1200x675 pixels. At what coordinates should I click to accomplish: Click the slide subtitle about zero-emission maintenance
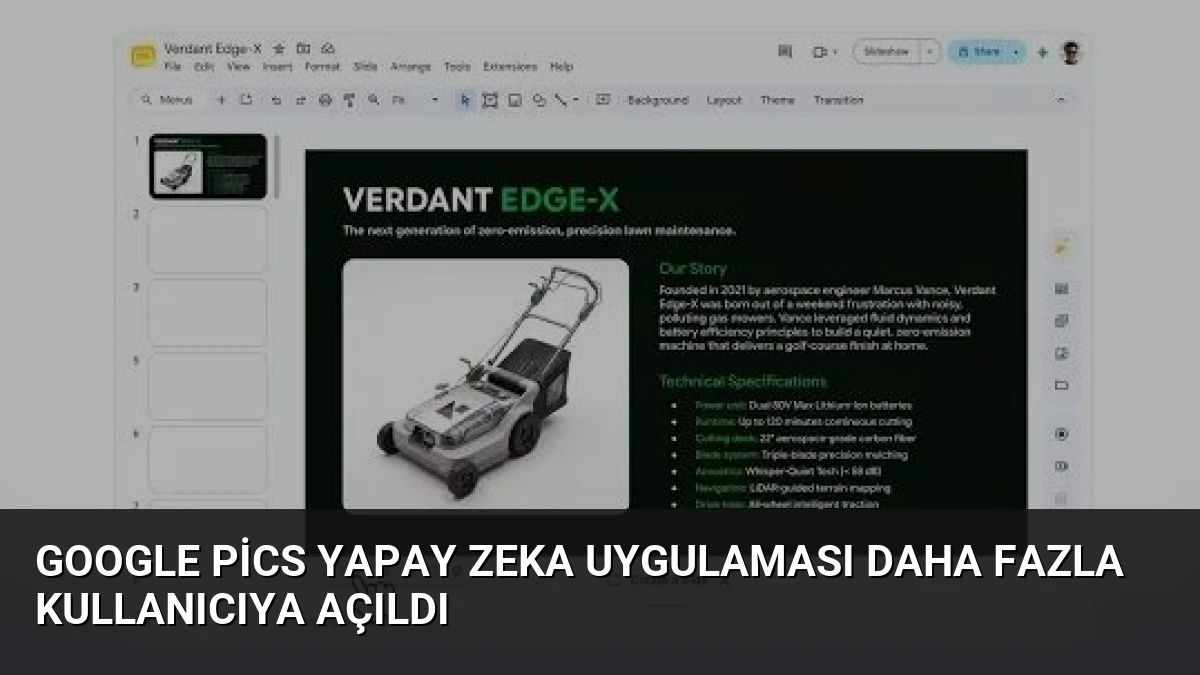coord(540,230)
